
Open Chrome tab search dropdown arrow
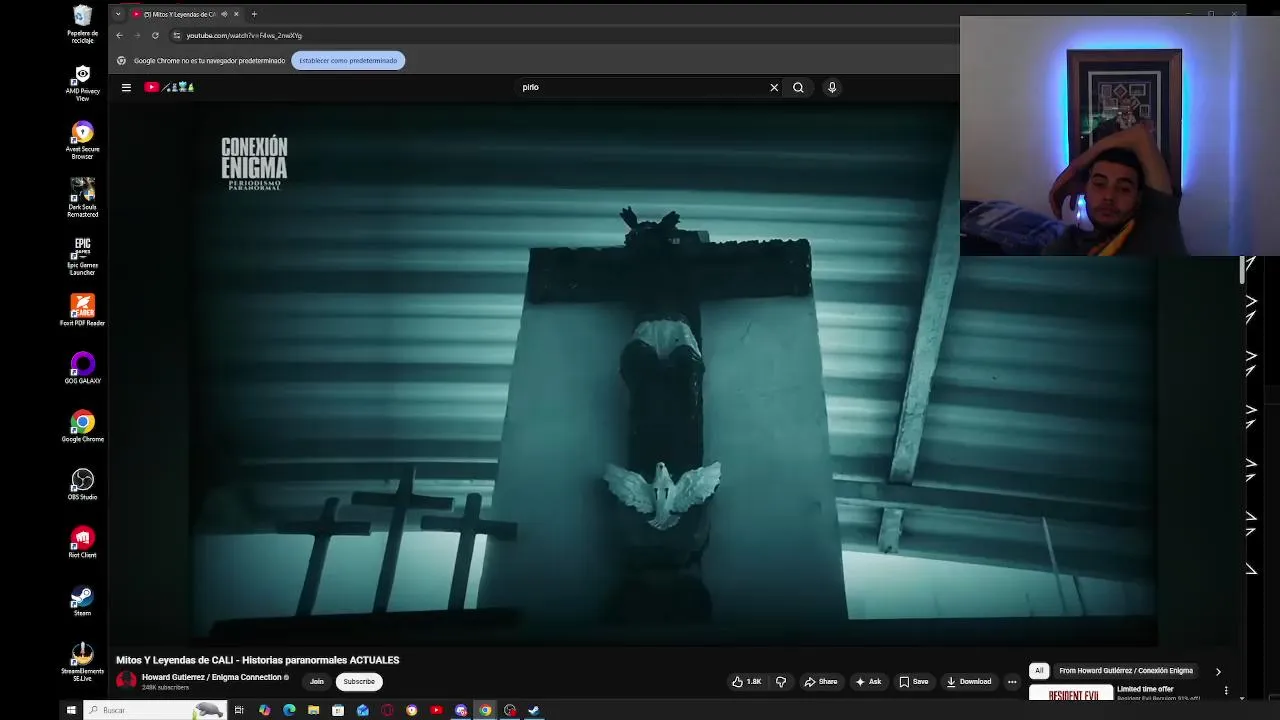(118, 14)
